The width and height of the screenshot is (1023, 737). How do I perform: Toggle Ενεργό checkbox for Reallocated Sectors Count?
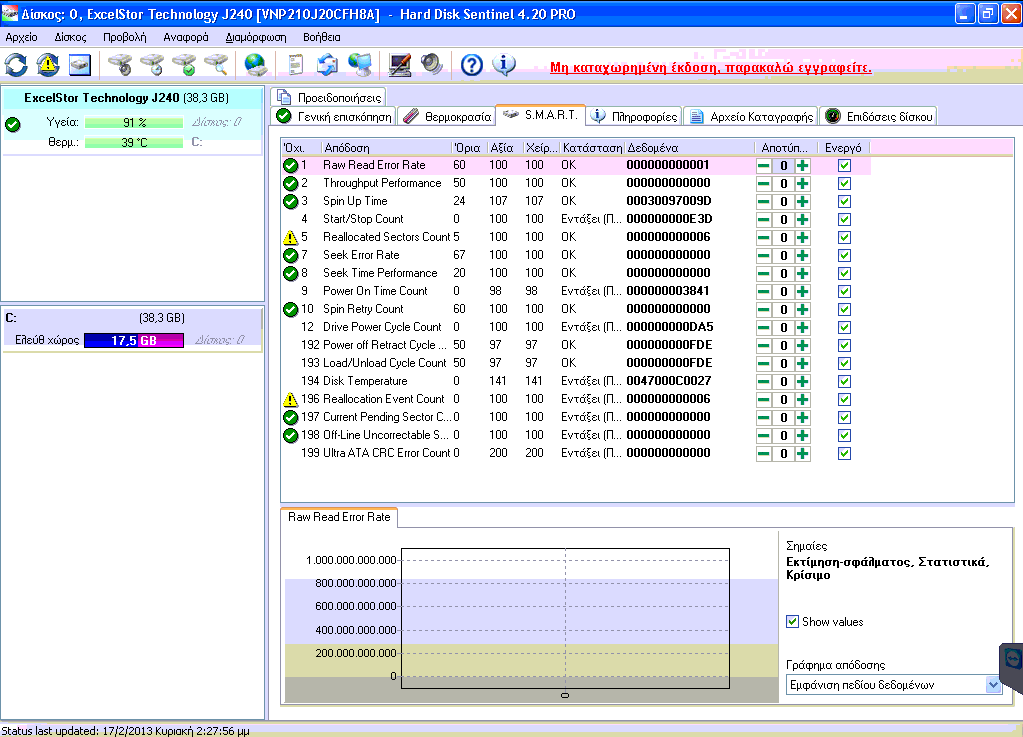(x=844, y=237)
